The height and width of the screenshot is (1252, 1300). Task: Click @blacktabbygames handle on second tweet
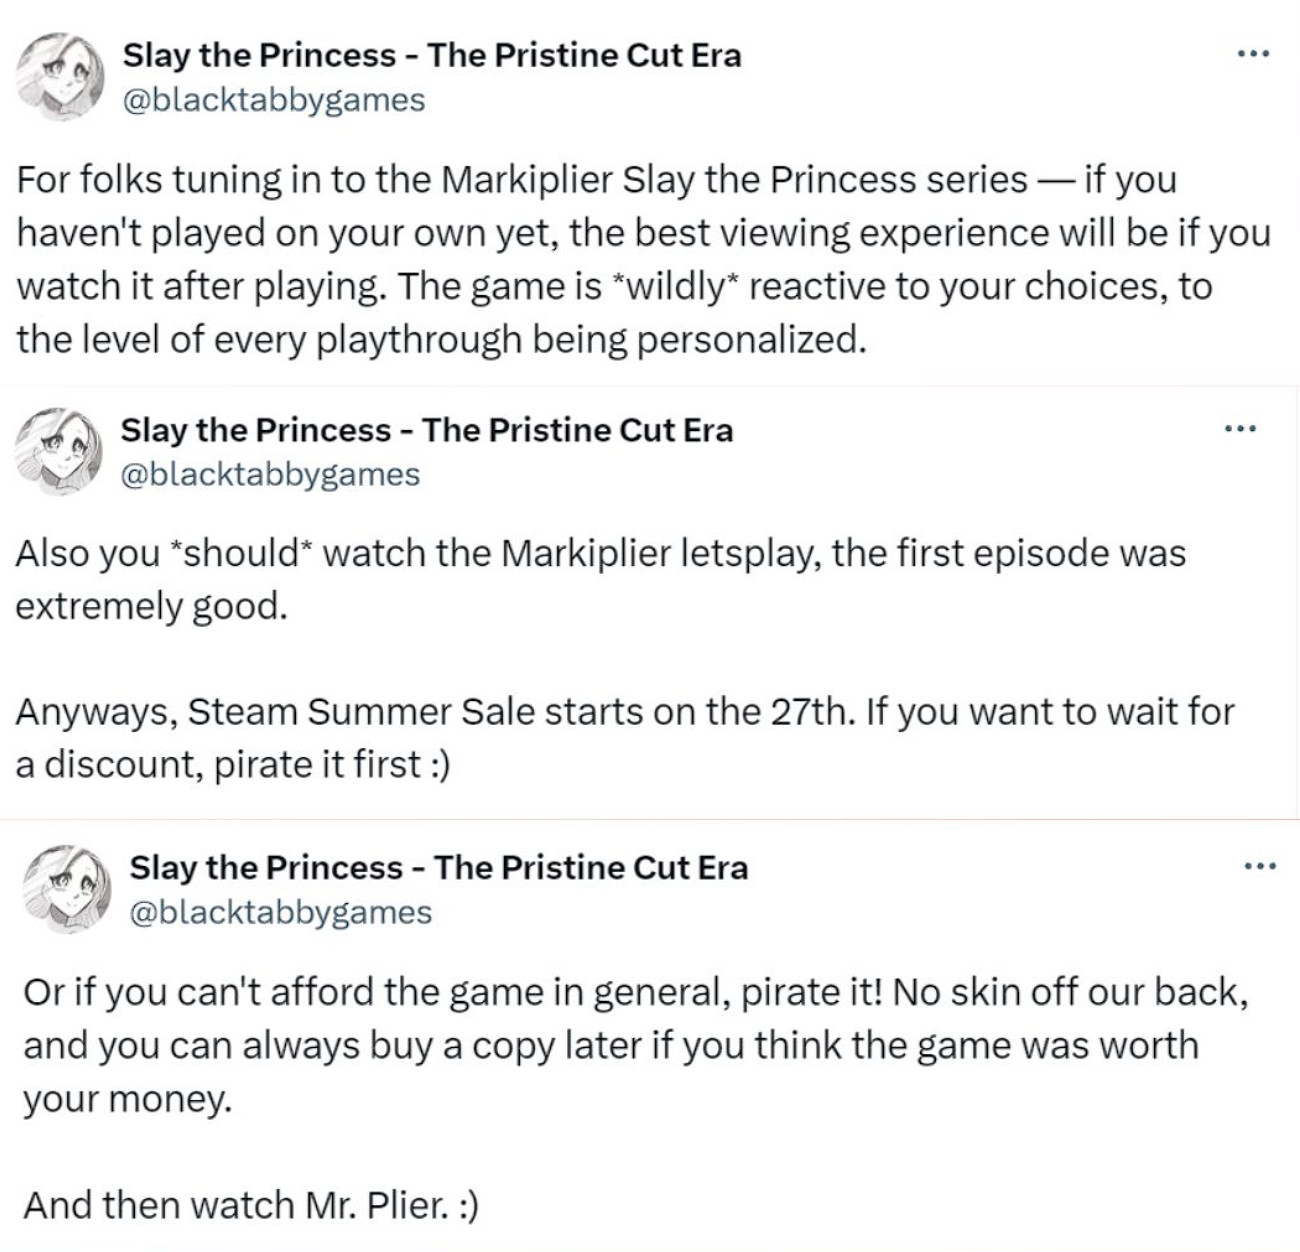270,474
